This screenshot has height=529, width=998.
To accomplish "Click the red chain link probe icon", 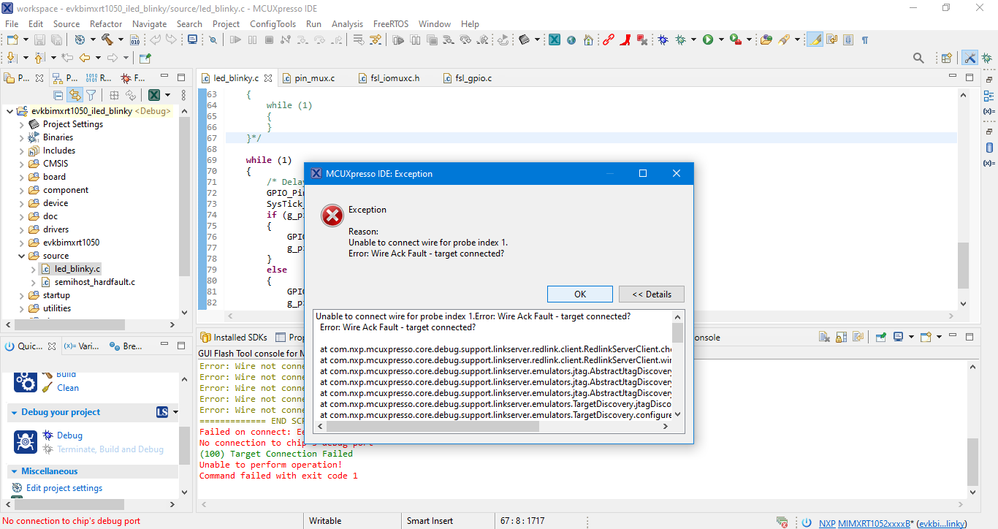I will coord(608,39).
